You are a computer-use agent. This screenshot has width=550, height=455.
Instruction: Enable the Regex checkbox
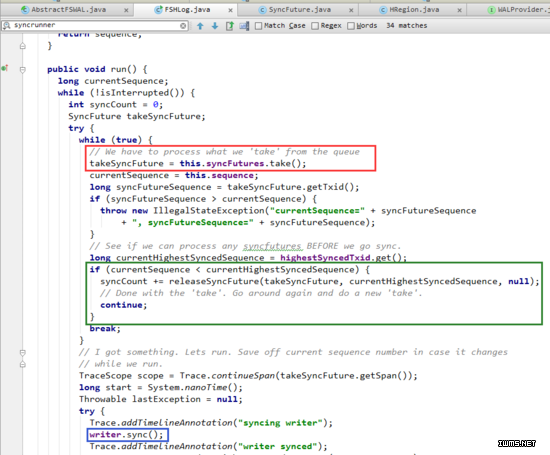(315, 26)
